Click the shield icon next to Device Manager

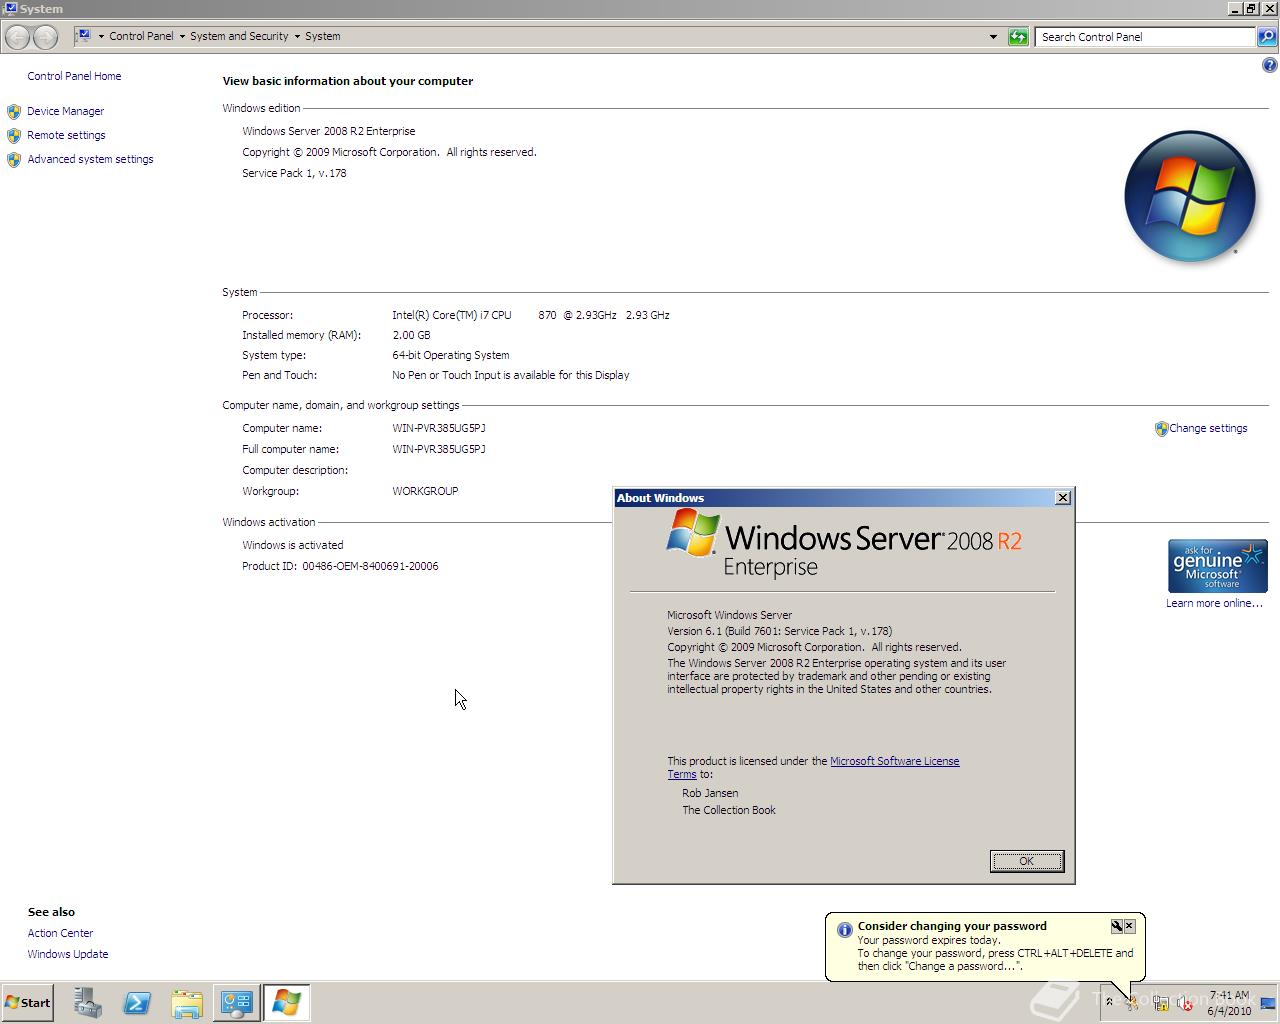click(14, 111)
